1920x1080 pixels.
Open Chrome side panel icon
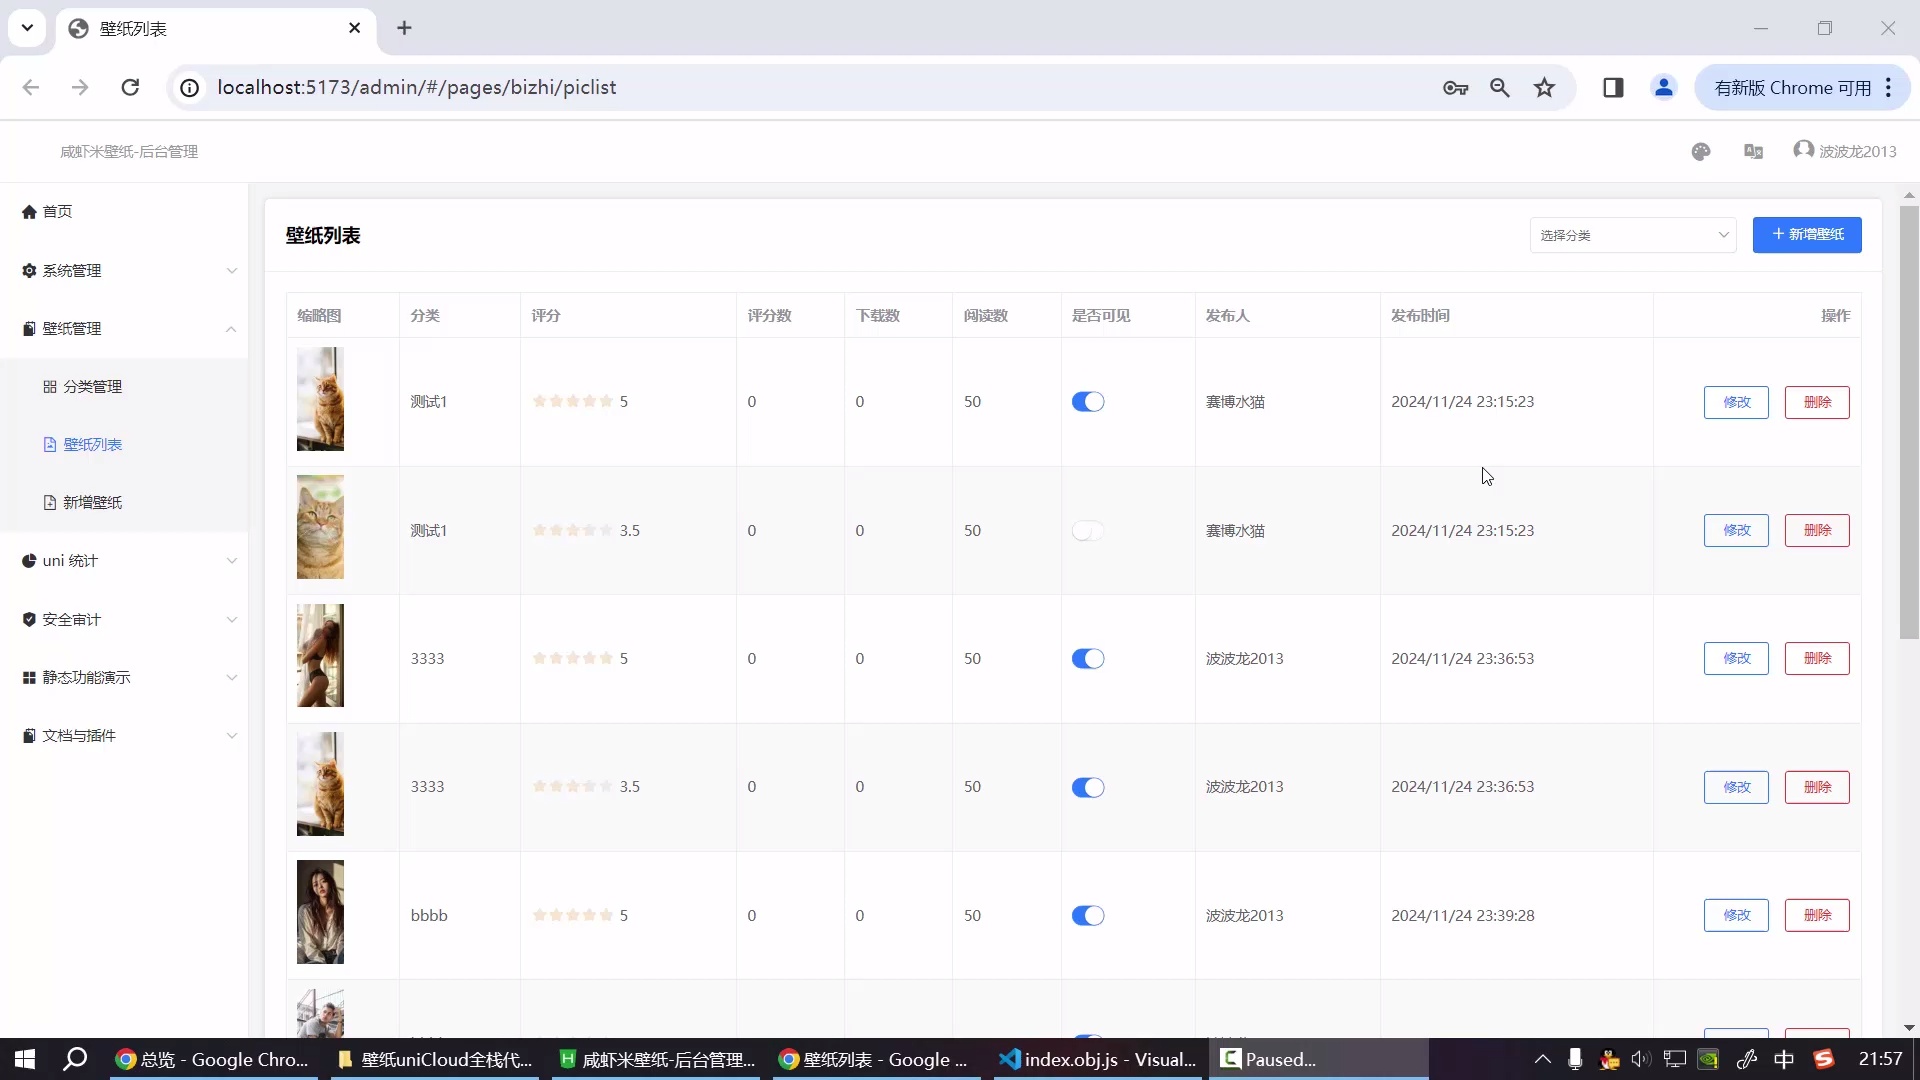tap(1613, 88)
